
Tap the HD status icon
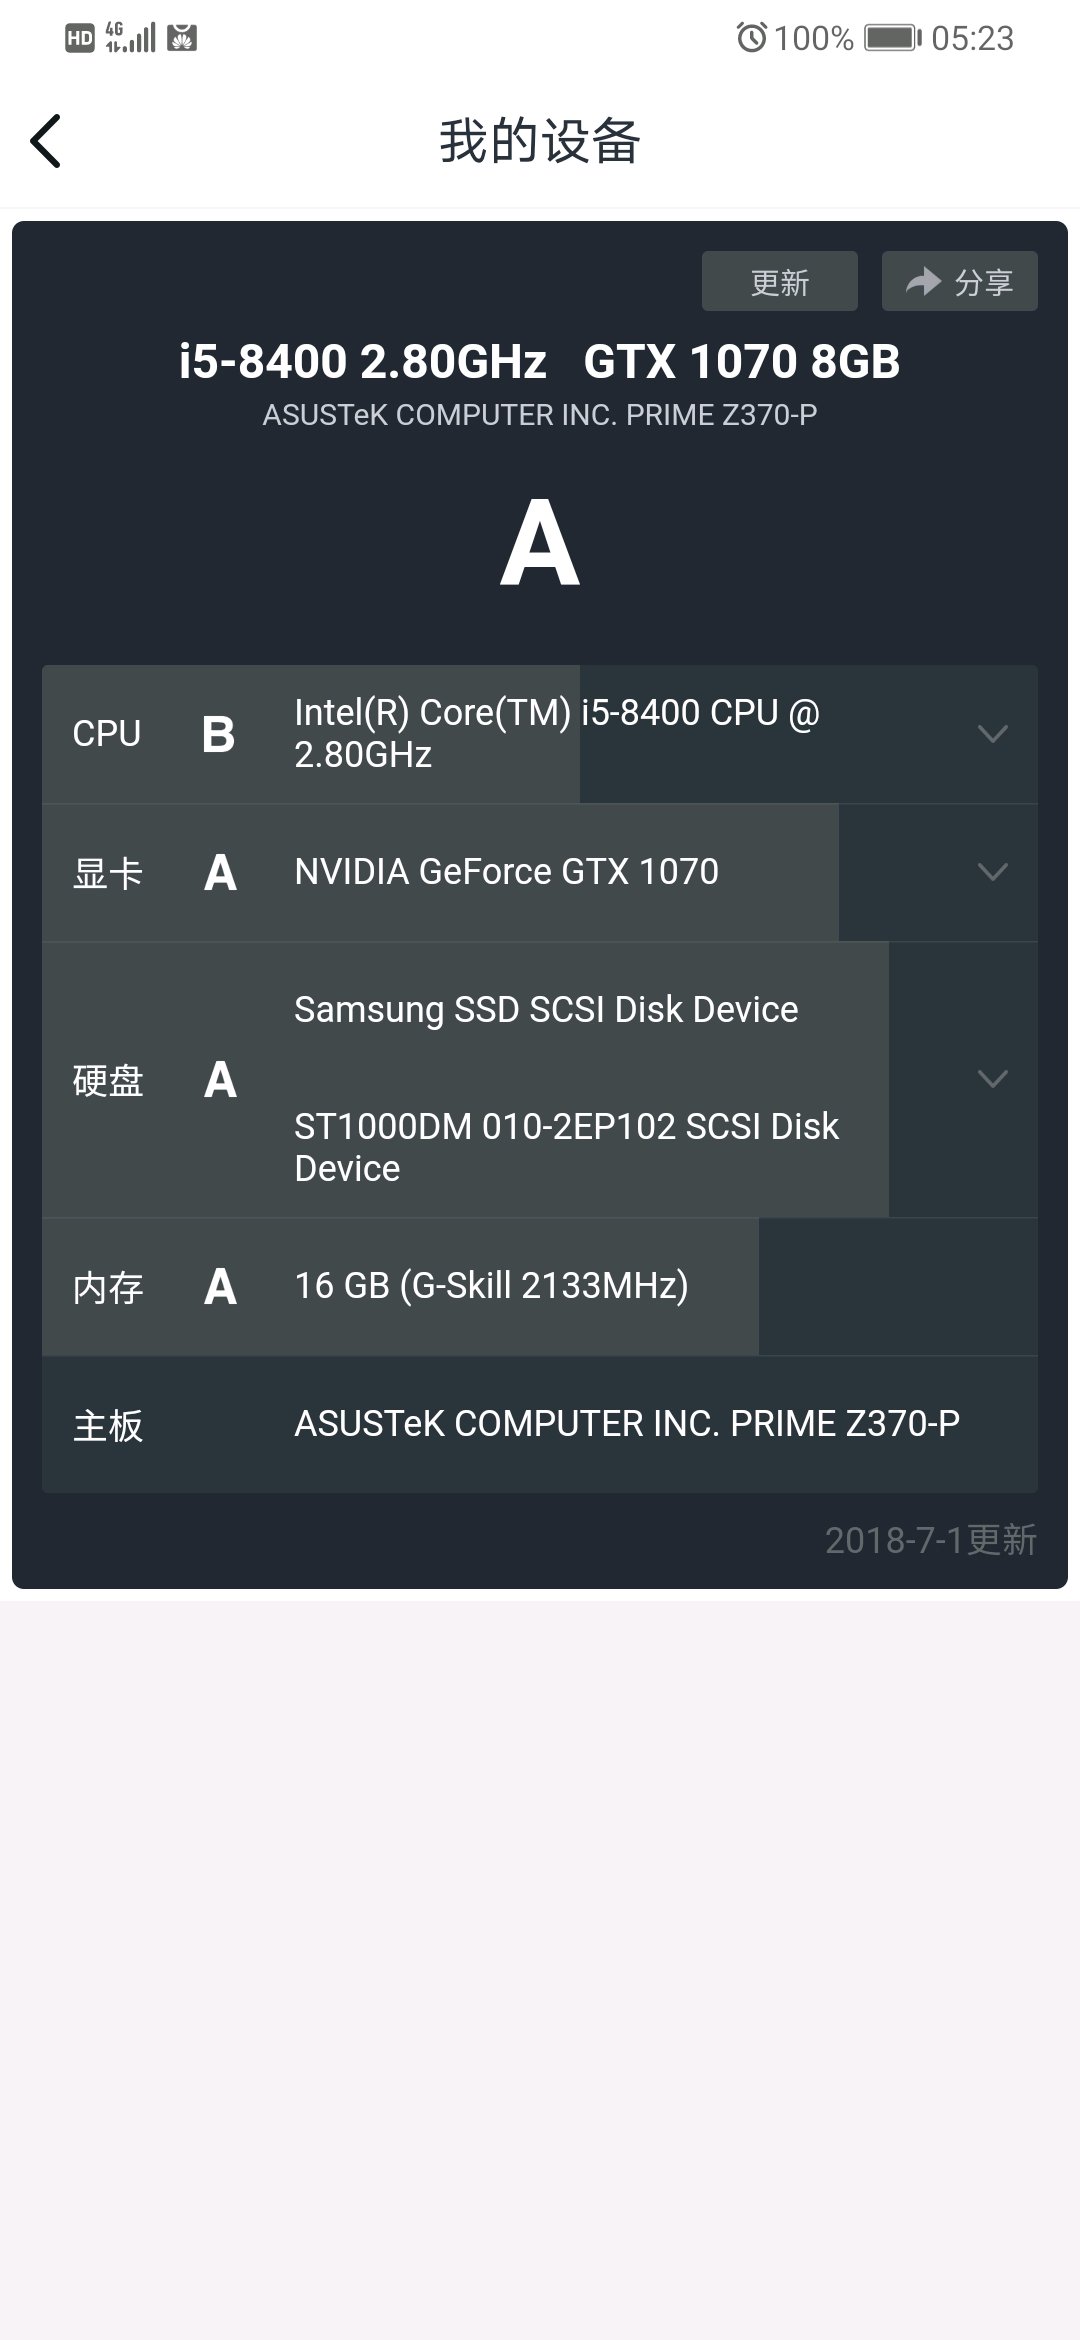pyautogui.click(x=79, y=38)
